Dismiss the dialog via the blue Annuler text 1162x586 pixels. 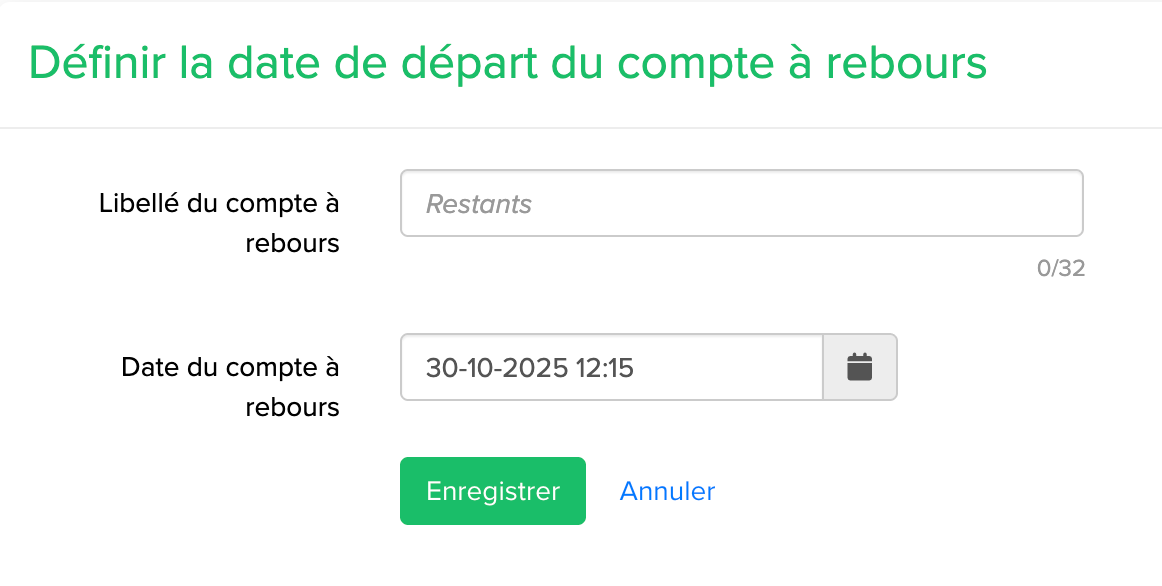667,491
